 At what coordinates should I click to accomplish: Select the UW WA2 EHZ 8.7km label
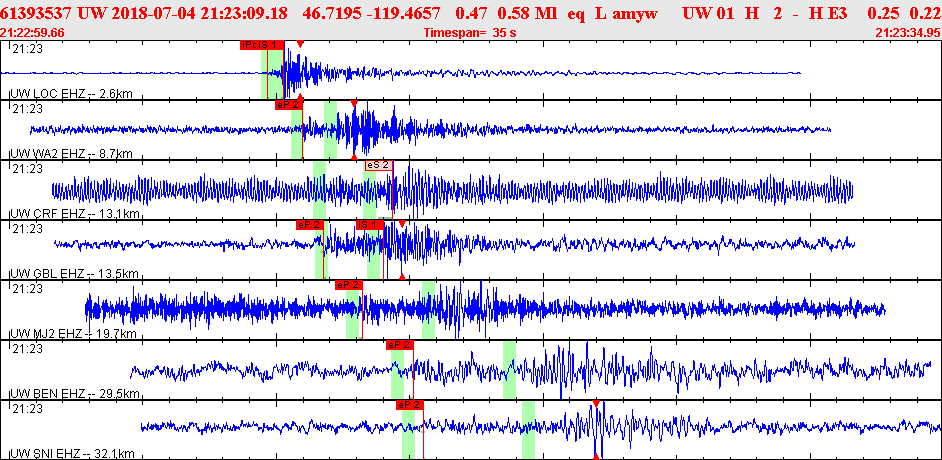pos(70,154)
